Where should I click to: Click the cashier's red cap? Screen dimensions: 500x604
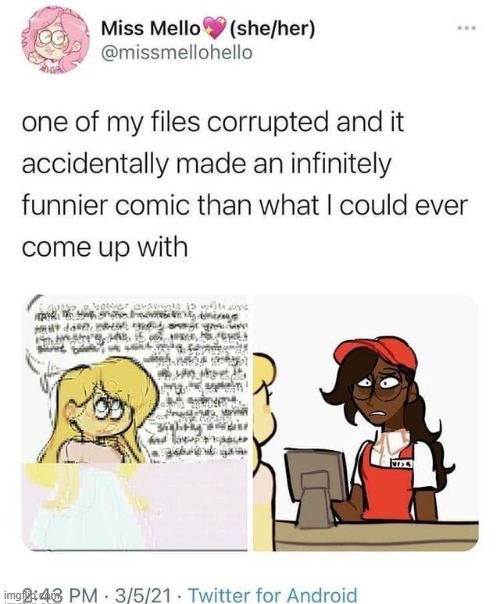376,351
